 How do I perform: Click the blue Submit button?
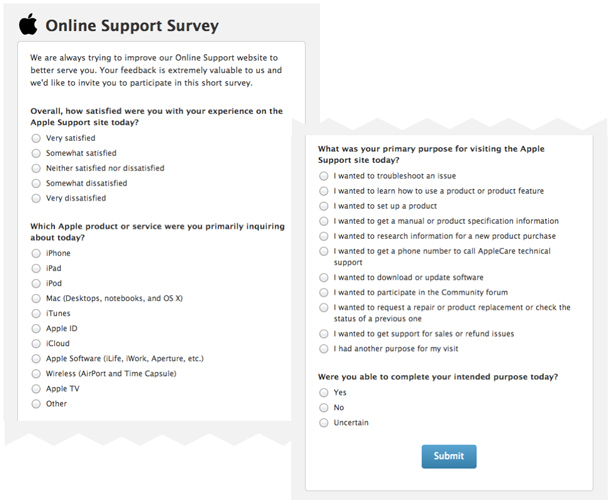click(x=449, y=457)
